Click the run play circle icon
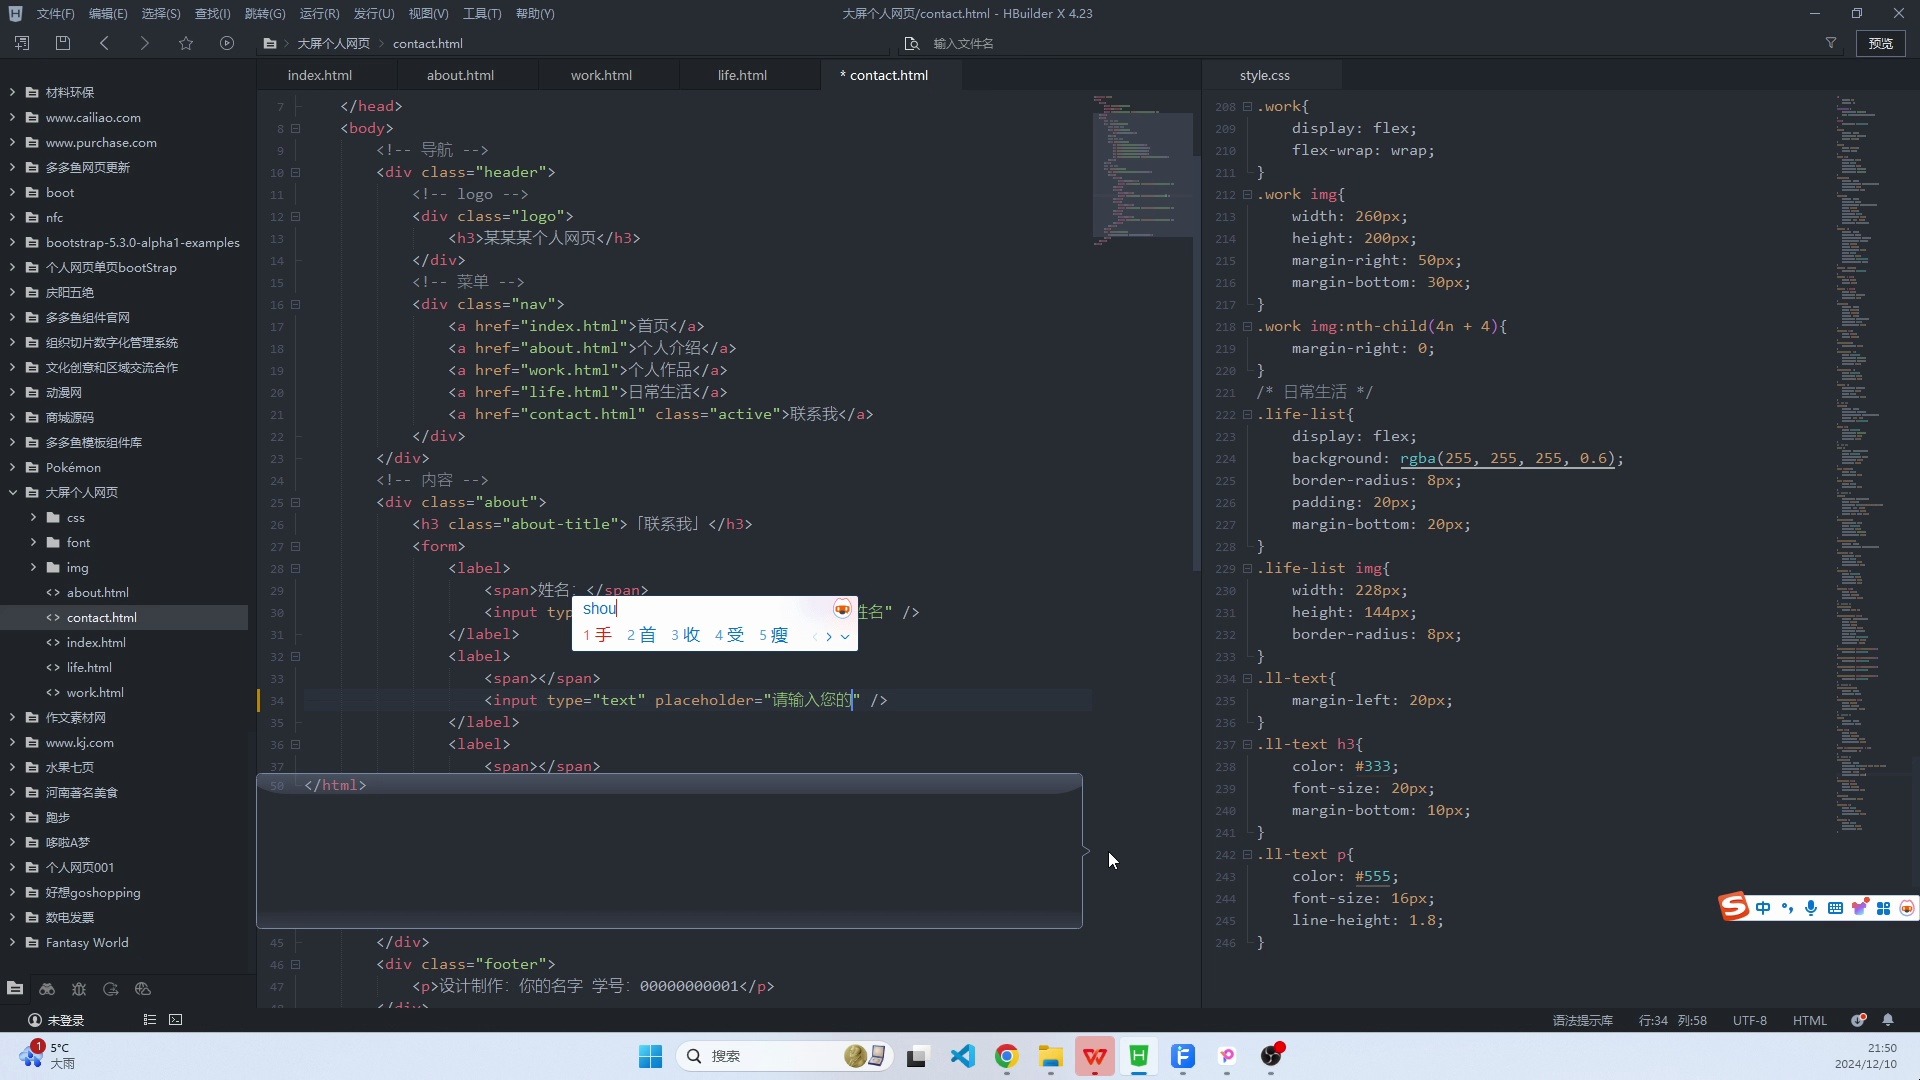The image size is (1920, 1080). click(x=227, y=43)
